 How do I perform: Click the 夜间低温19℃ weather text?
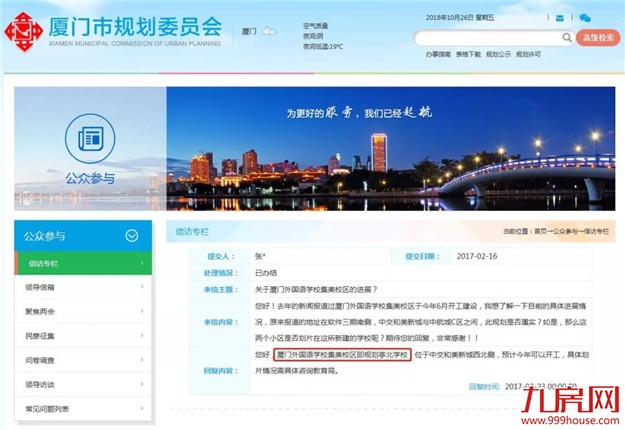[323, 47]
